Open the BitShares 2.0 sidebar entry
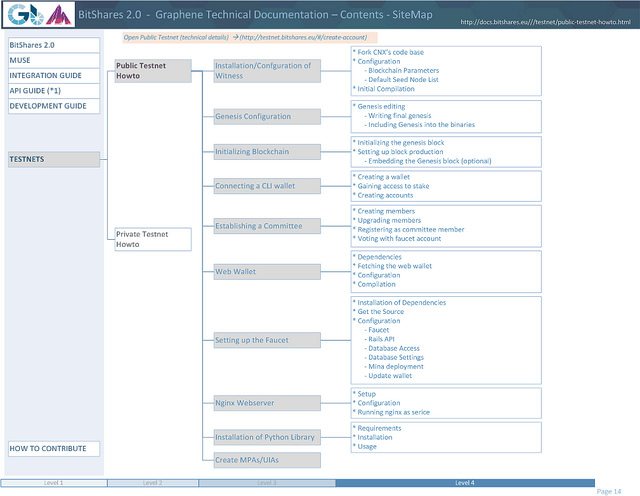Viewport: 640px width, 496px height. coord(53,45)
